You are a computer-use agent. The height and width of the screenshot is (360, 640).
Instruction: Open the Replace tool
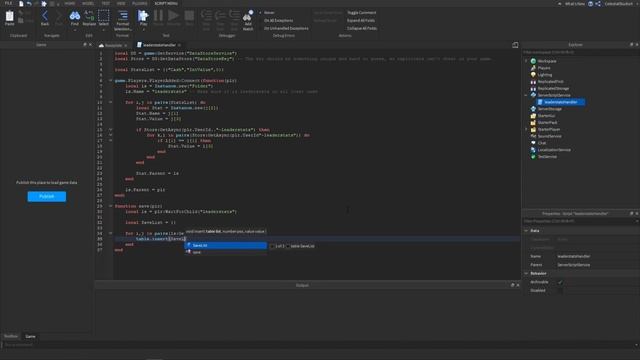pos(89,16)
